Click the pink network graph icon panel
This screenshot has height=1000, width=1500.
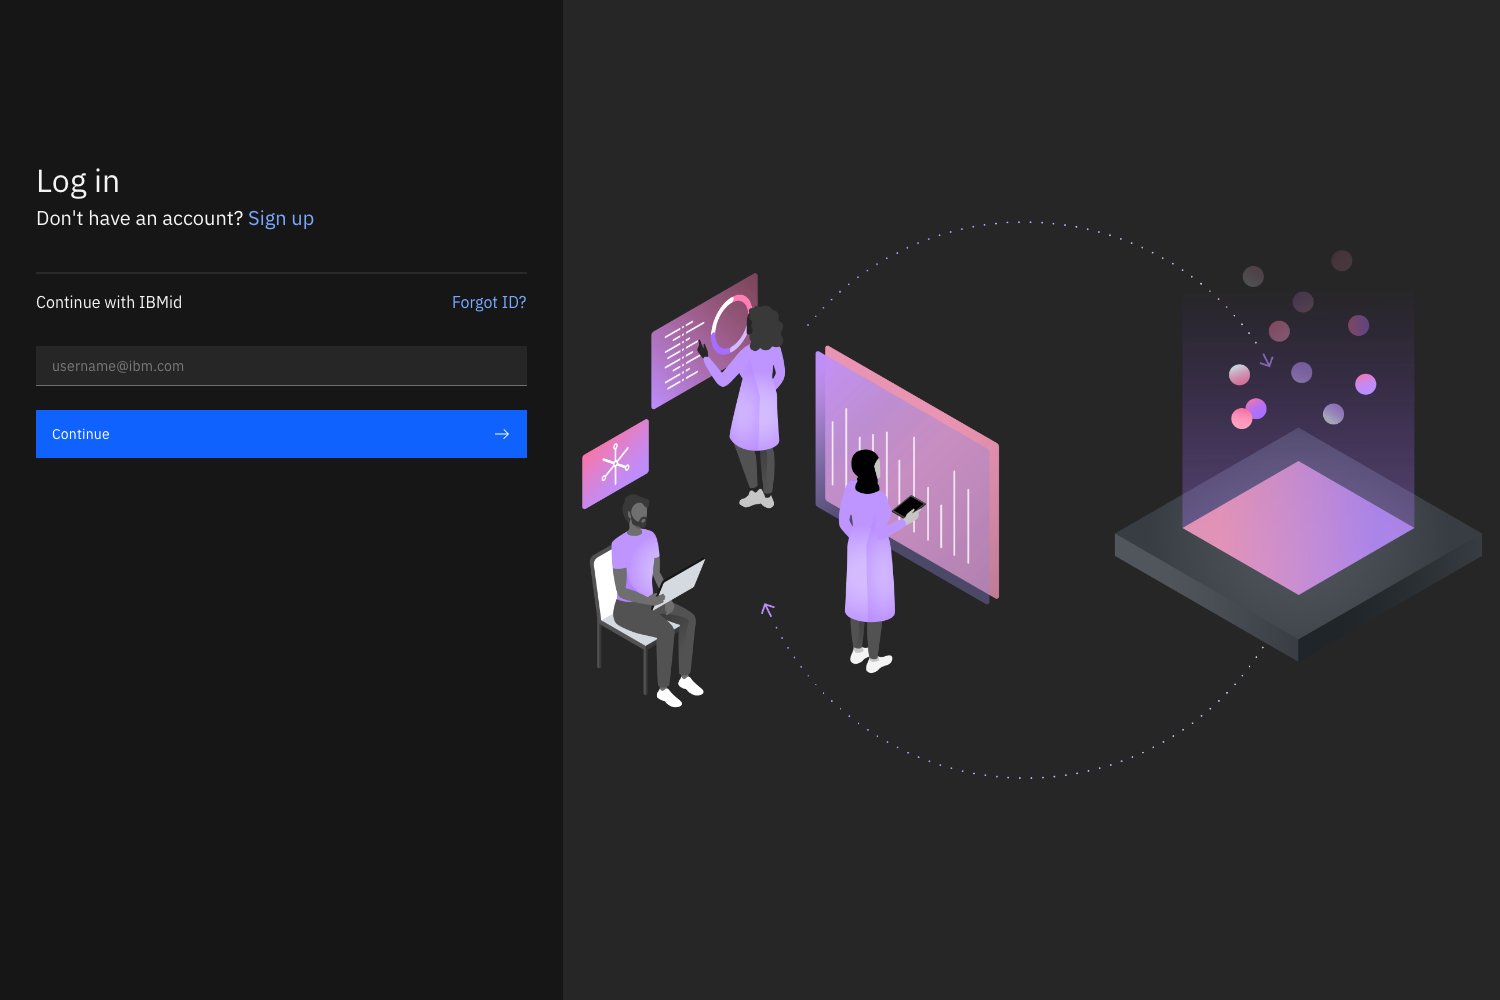click(615, 464)
